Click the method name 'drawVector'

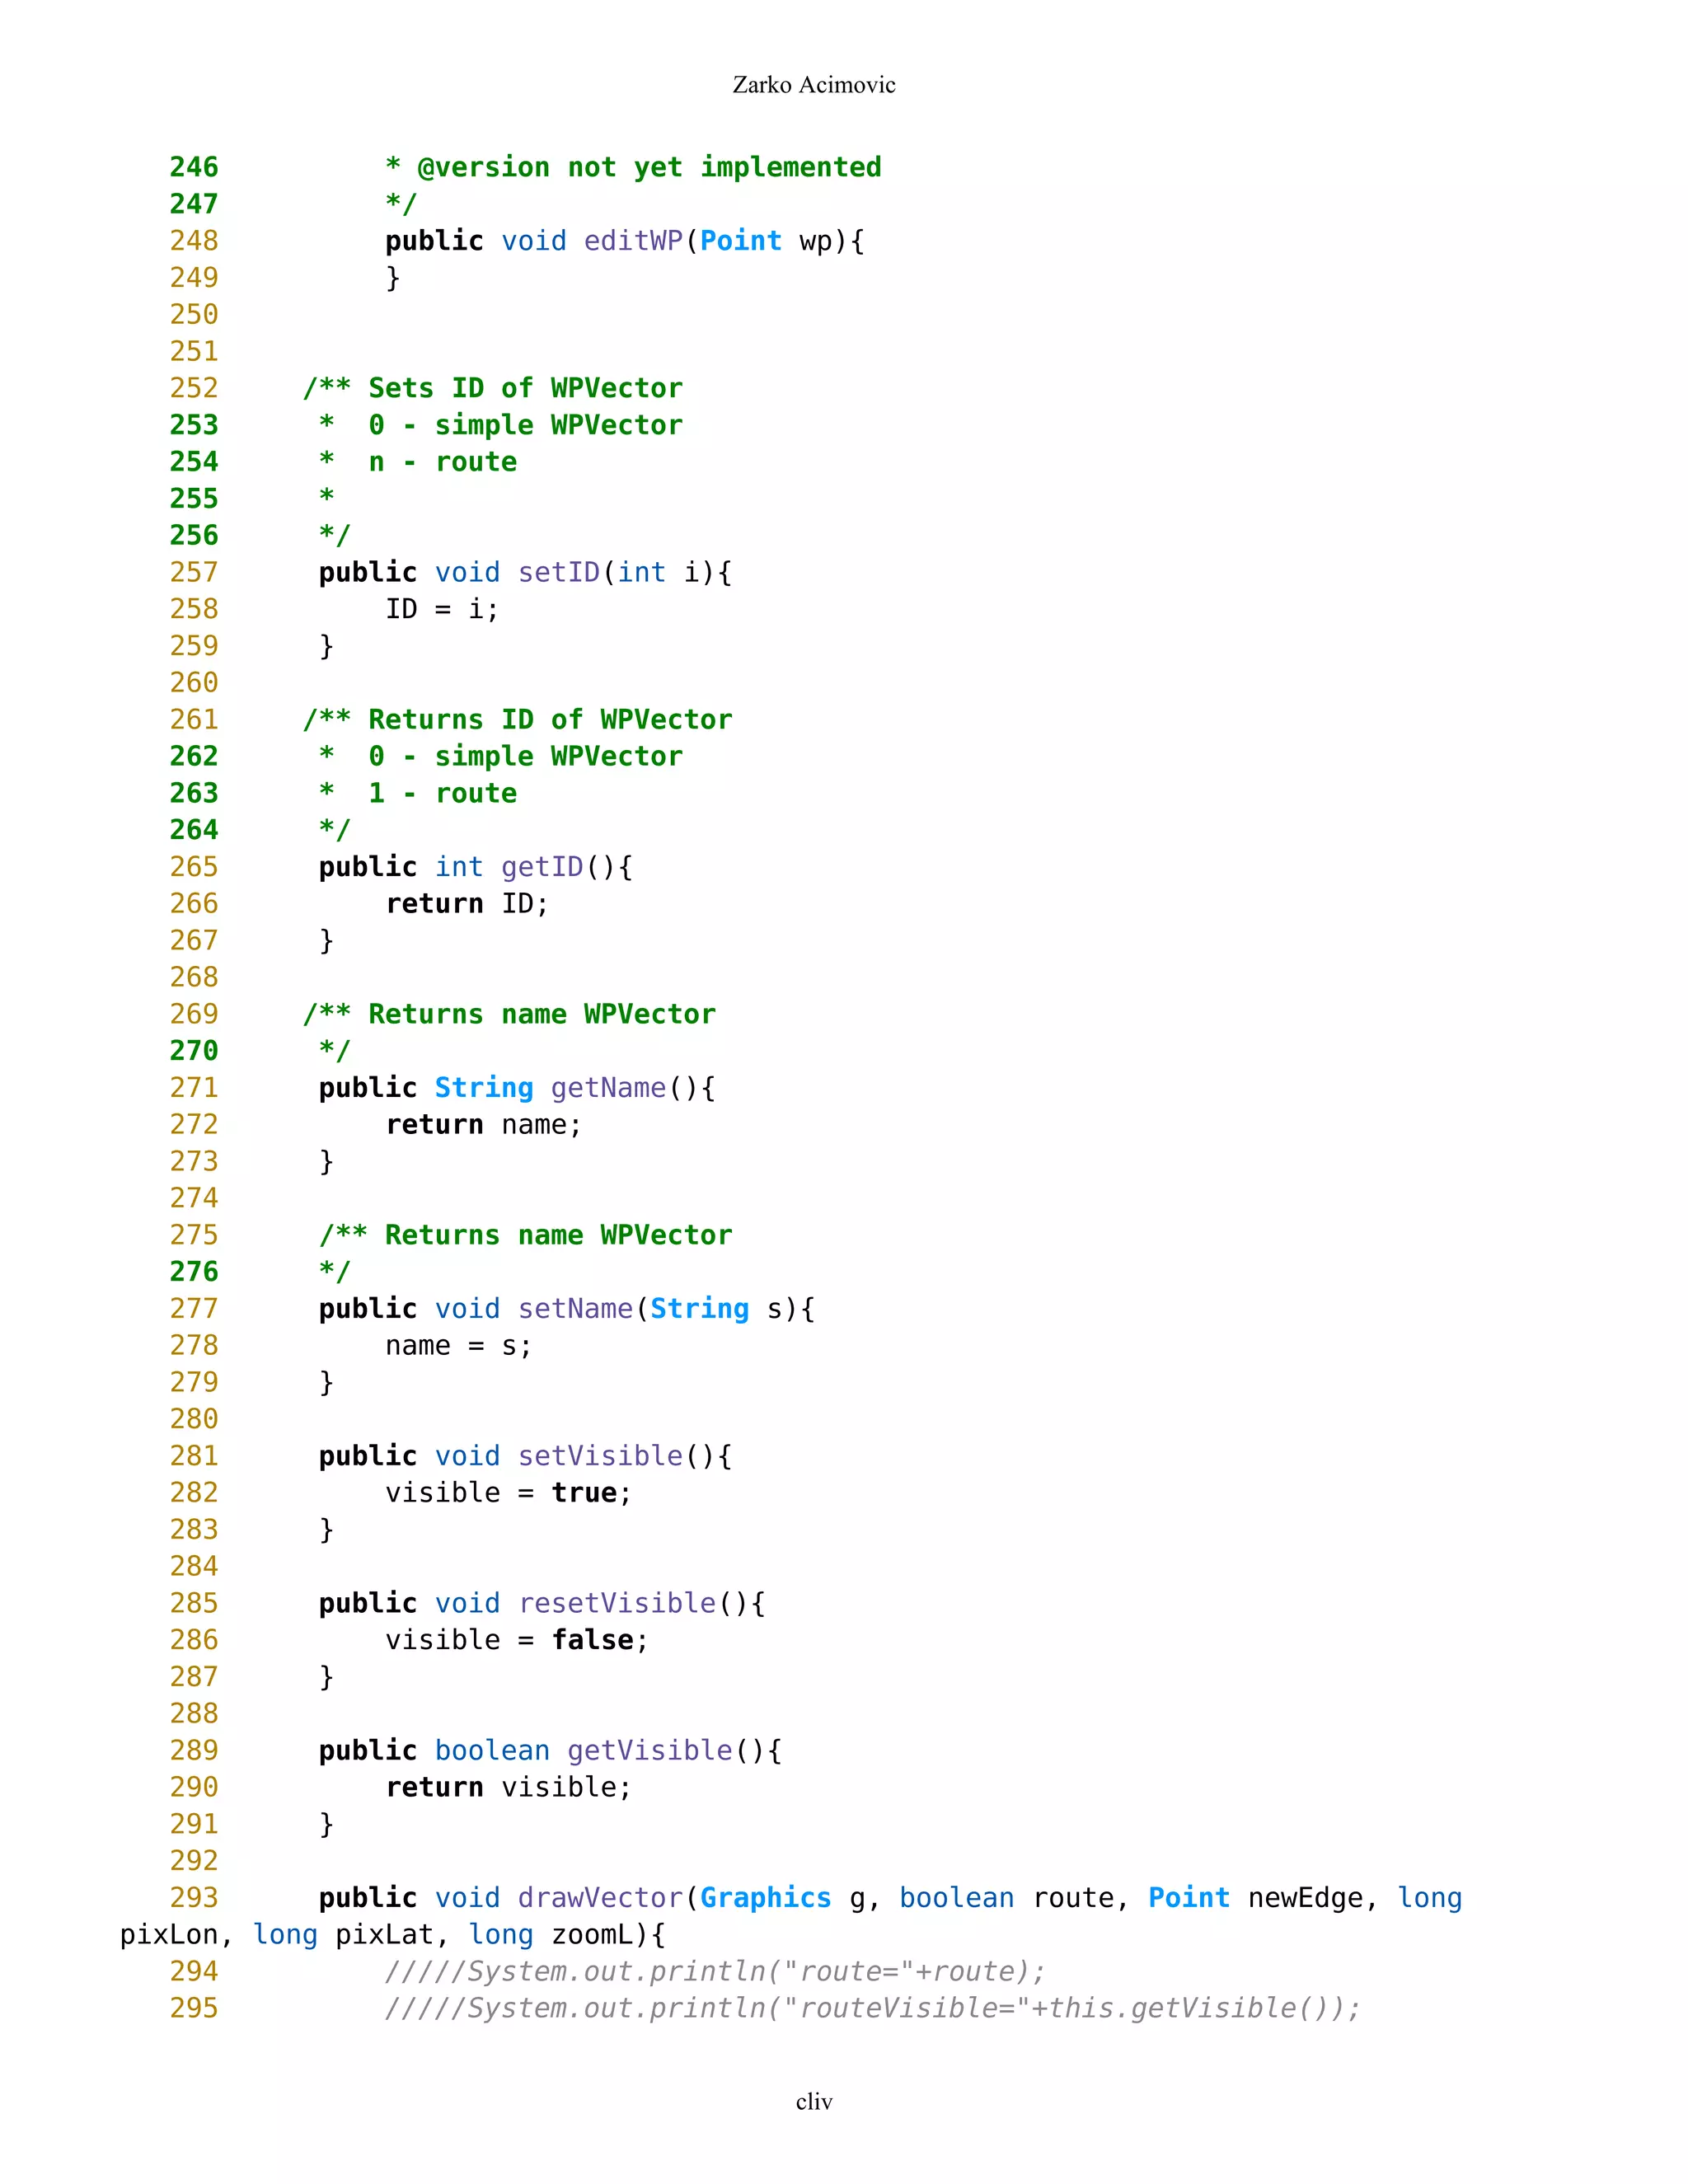(600, 1898)
